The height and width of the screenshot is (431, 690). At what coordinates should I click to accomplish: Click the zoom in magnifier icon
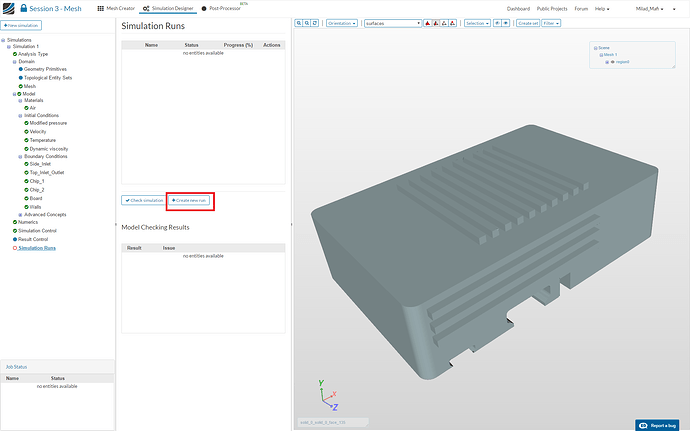tap(299, 23)
